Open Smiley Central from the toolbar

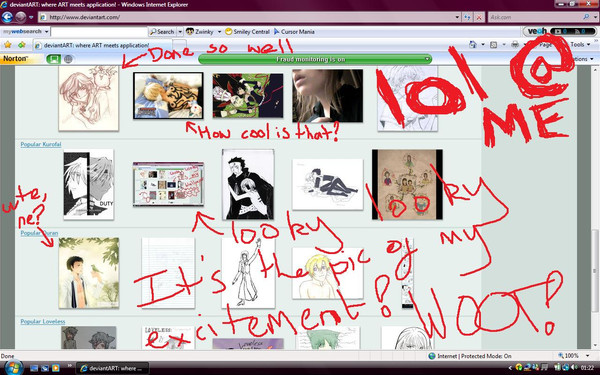pyautogui.click(x=247, y=32)
